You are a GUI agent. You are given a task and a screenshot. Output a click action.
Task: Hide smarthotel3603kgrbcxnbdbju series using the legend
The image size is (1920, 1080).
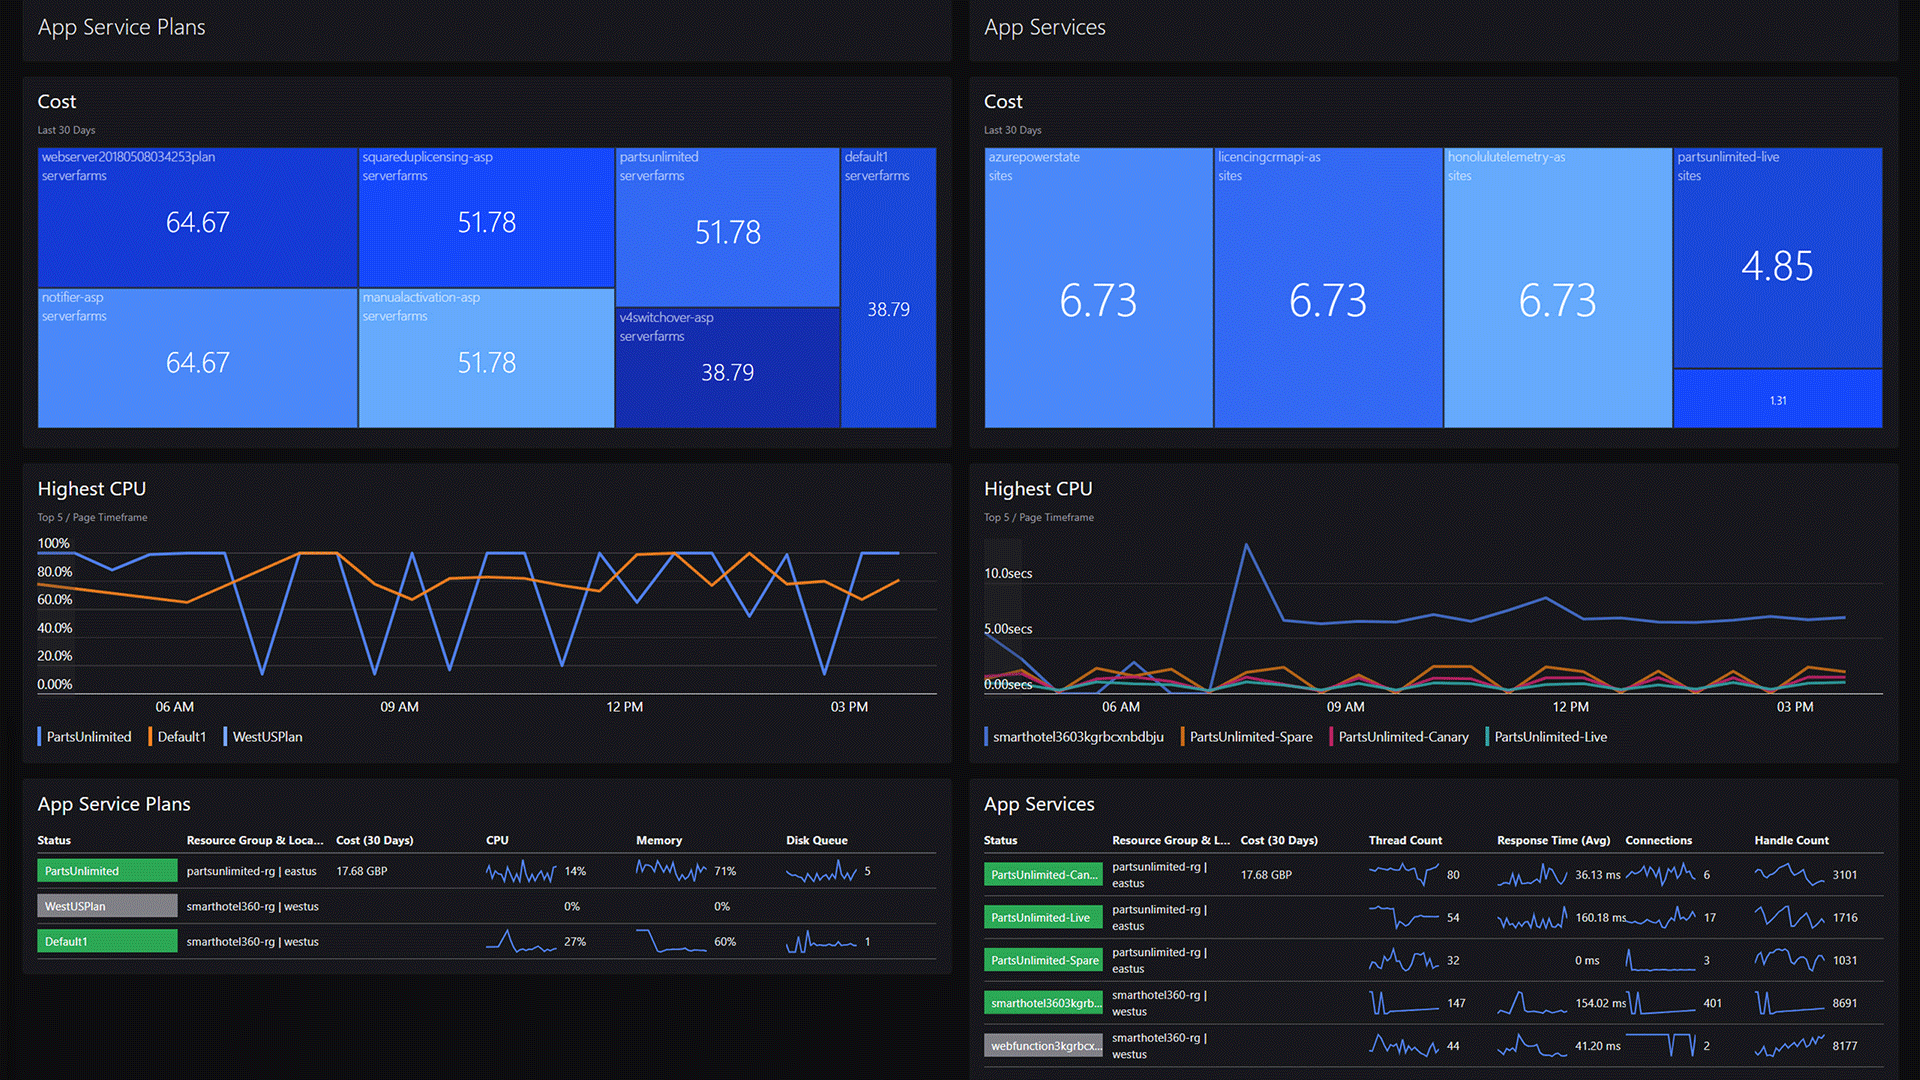pos(1075,737)
